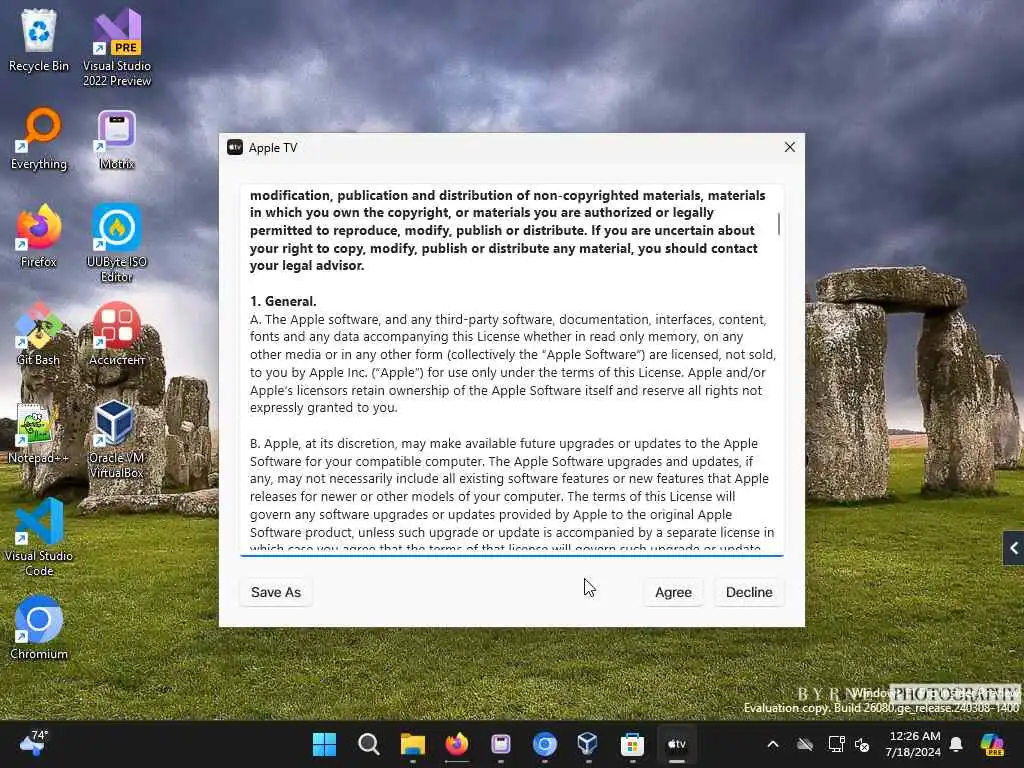Show hidden system tray icons

[773, 744]
